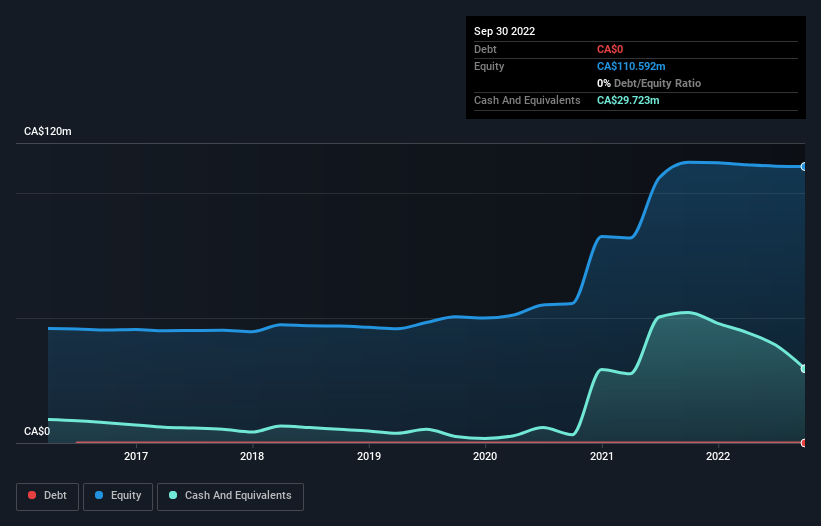Click the CA$0 y-axis label
821x526 pixels.
click(37, 431)
